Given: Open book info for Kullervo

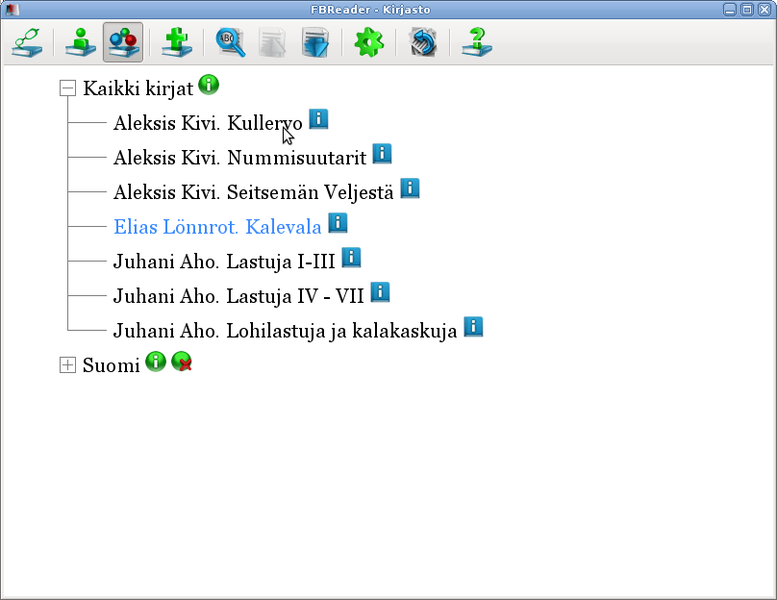Looking at the screenshot, I should pos(318,120).
